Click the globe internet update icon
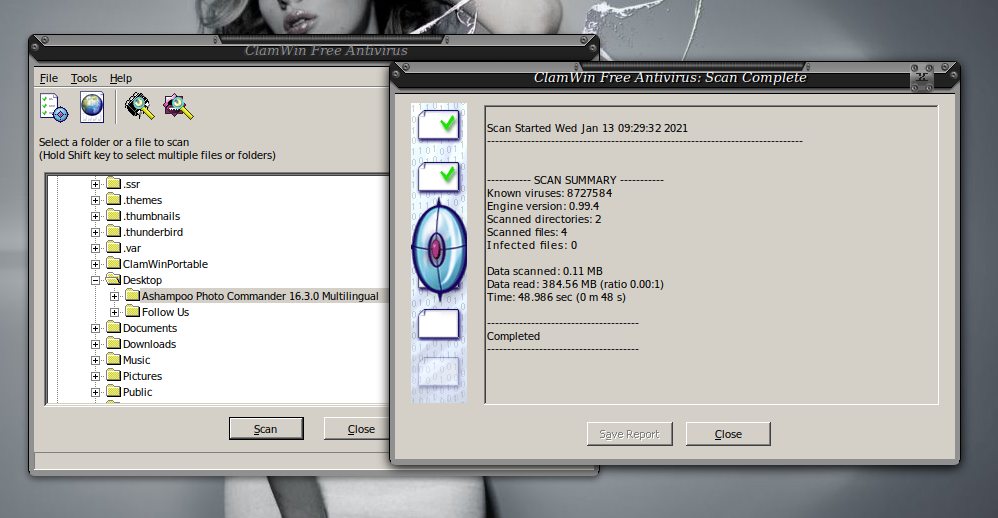The width and height of the screenshot is (998, 518). click(x=92, y=107)
